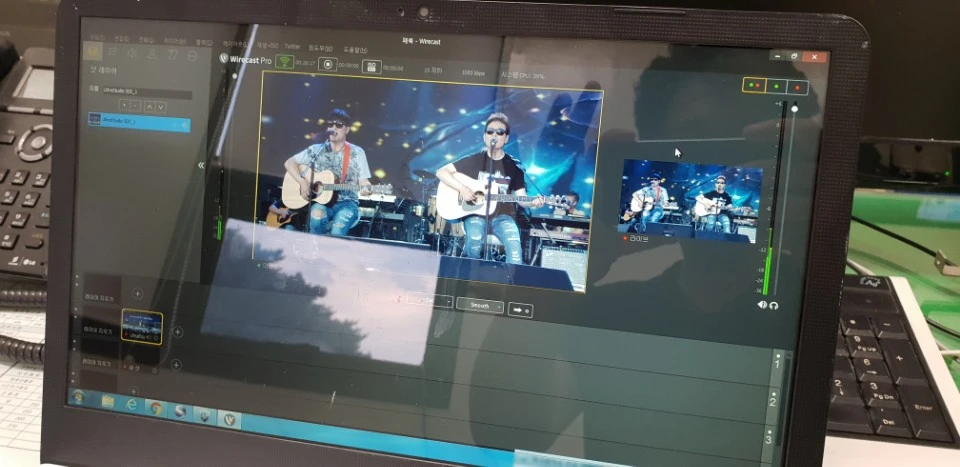Open the 도움말 (Help) menu

point(355,49)
